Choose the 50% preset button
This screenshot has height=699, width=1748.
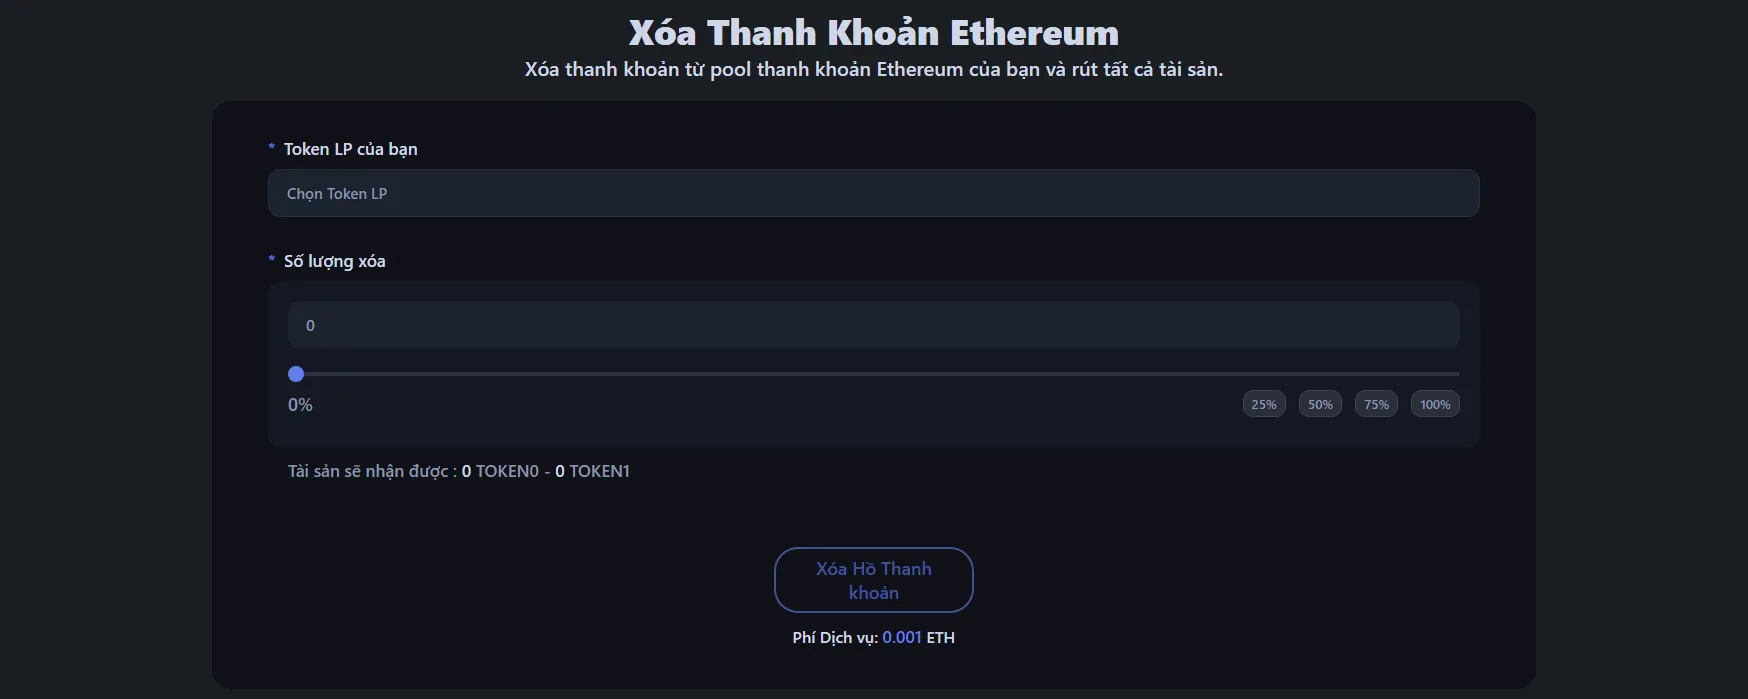(1320, 404)
